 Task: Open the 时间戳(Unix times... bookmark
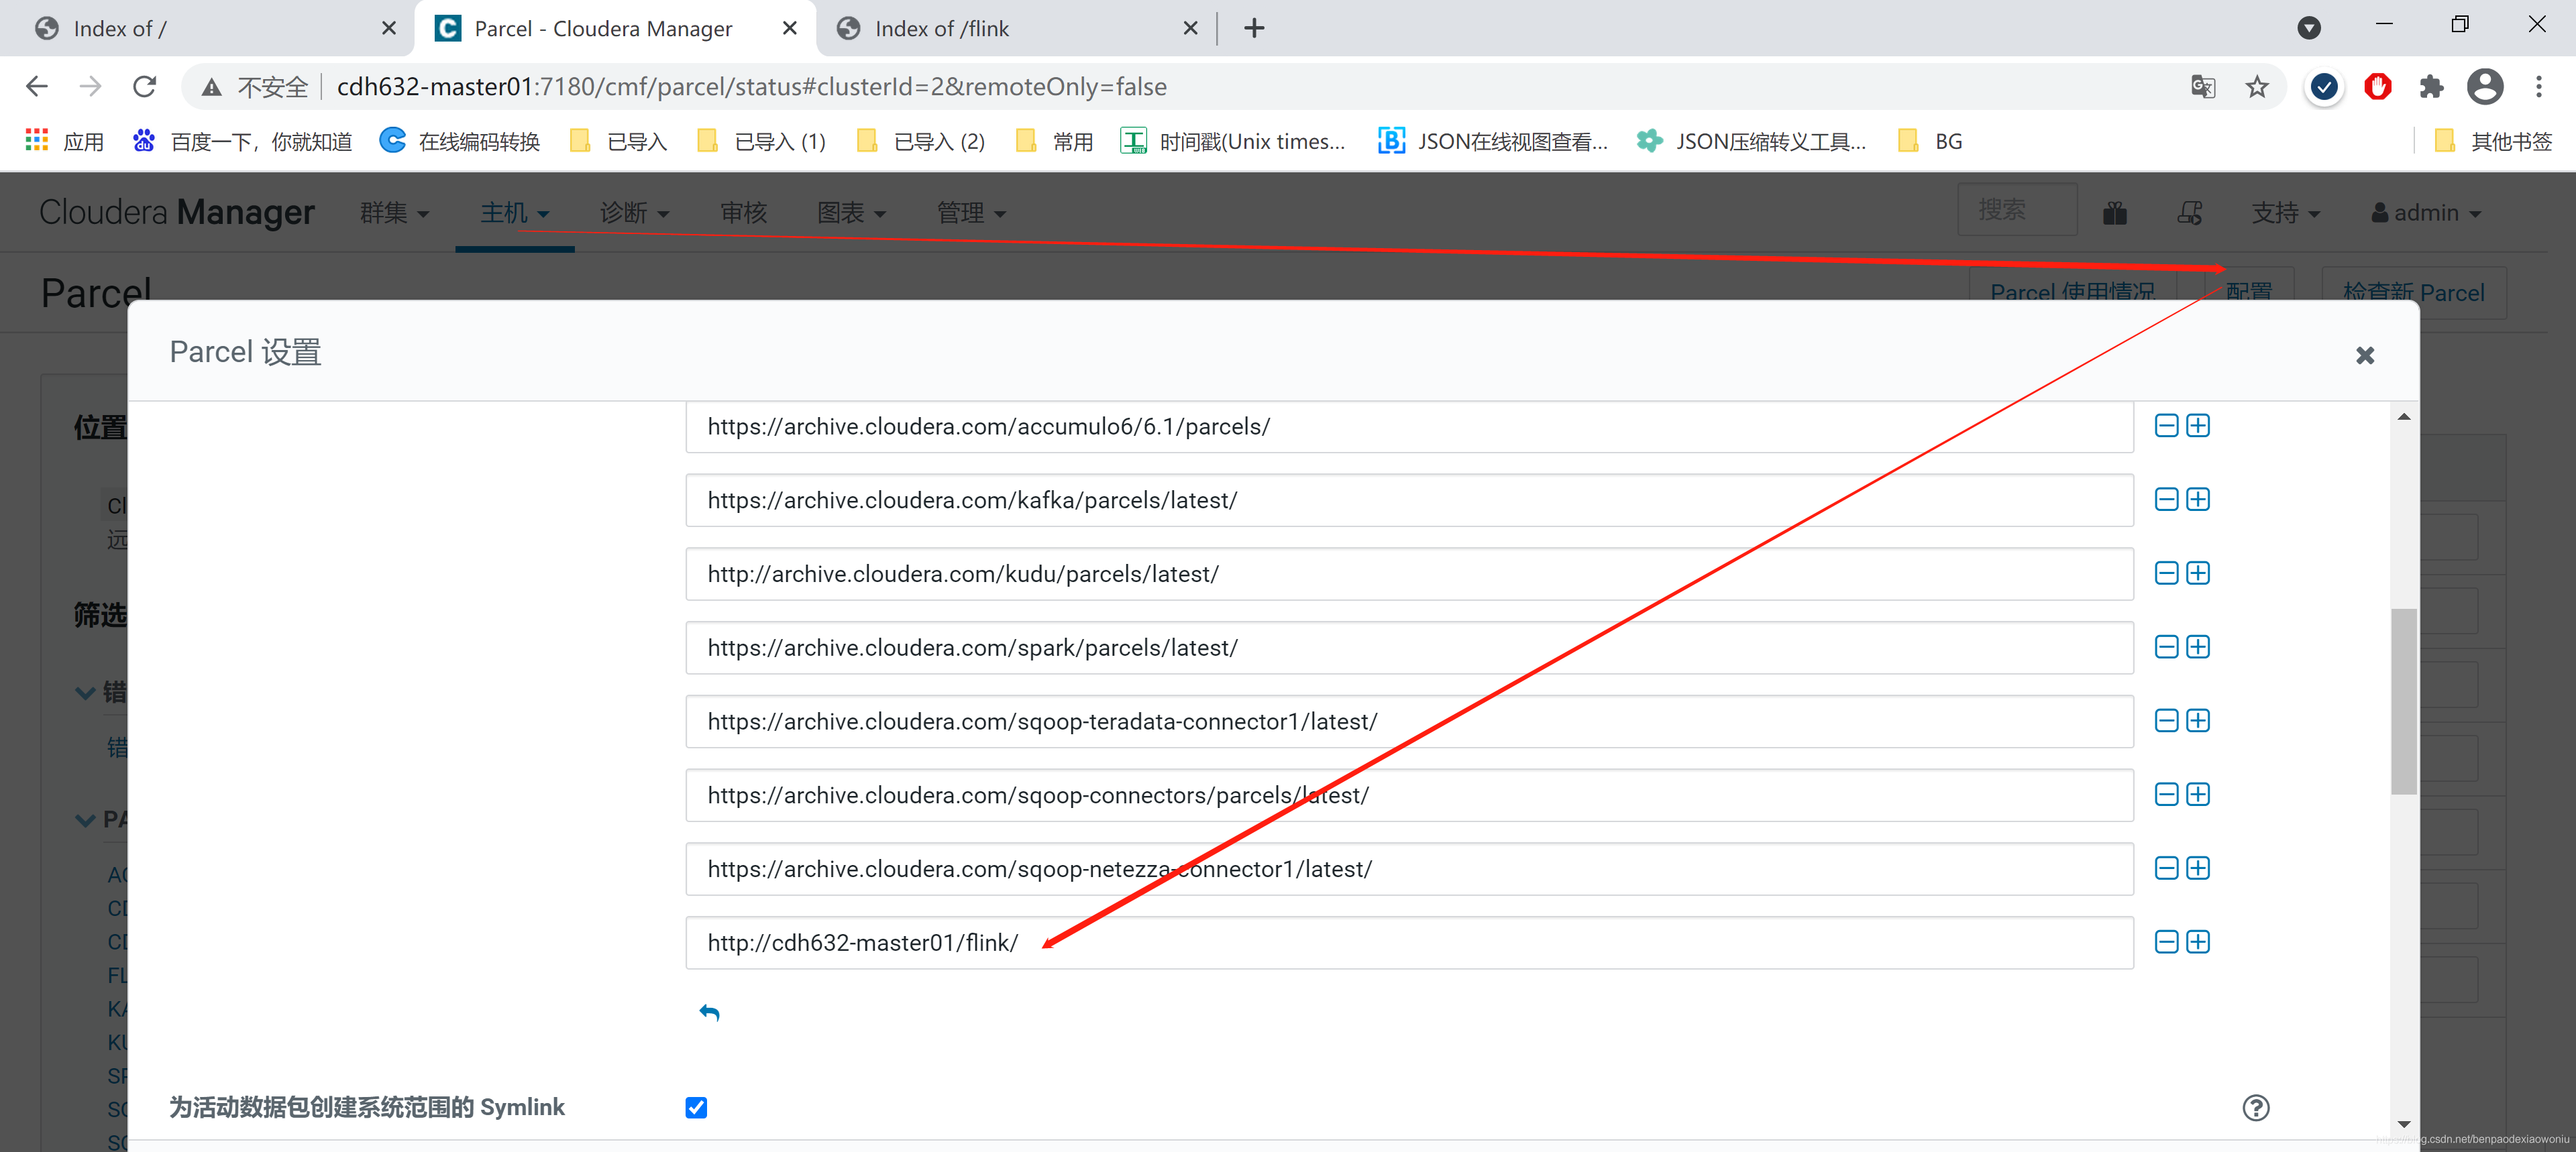coord(1233,141)
